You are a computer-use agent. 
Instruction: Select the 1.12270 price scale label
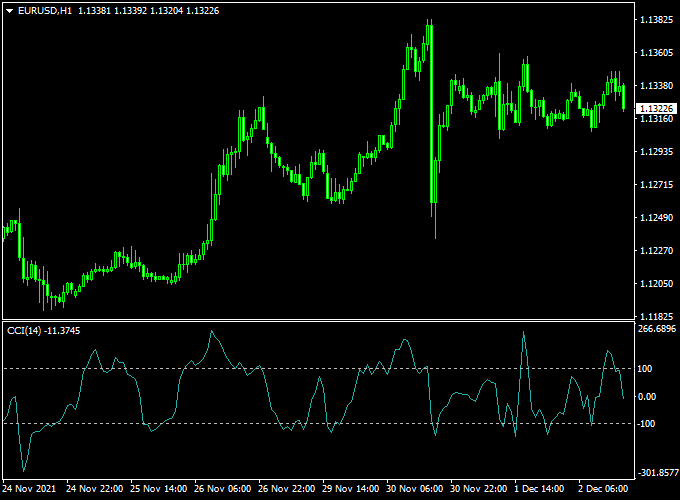657,251
